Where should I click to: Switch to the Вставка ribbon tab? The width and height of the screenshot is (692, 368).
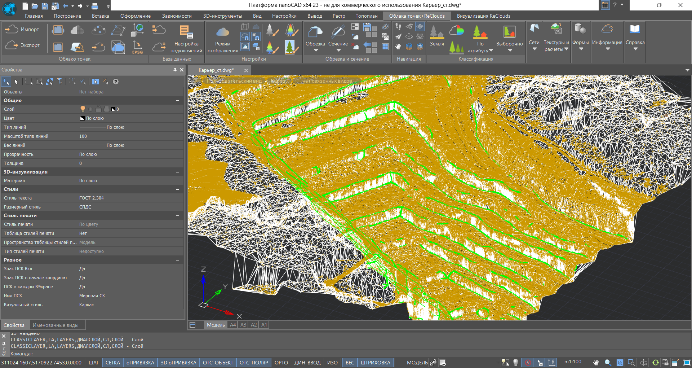pyautogui.click(x=100, y=16)
